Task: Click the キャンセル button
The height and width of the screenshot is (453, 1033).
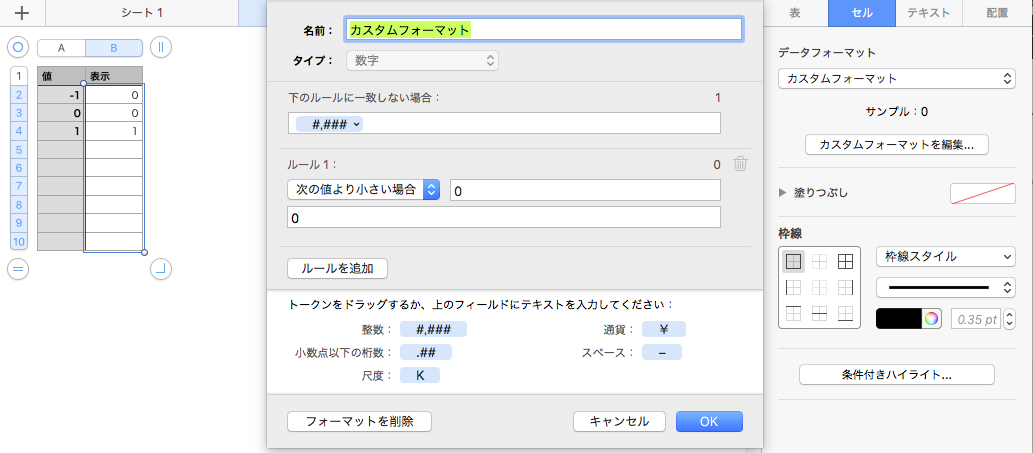Action: click(x=619, y=421)
